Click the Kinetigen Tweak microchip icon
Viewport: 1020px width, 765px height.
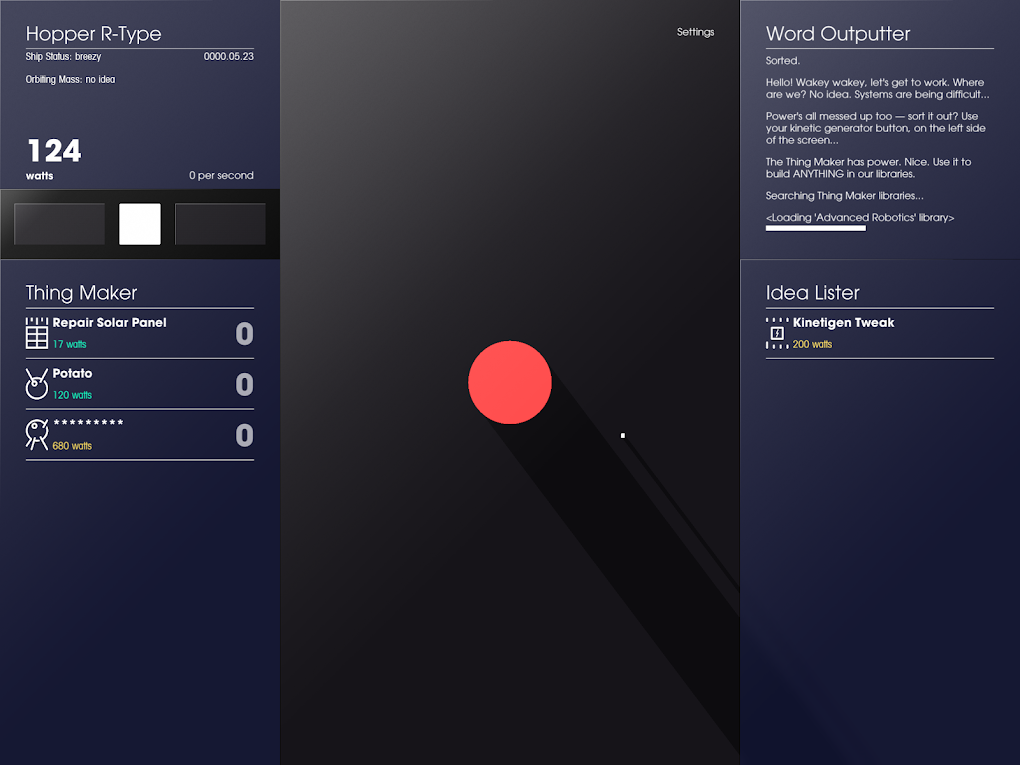[x=776, y=331]
